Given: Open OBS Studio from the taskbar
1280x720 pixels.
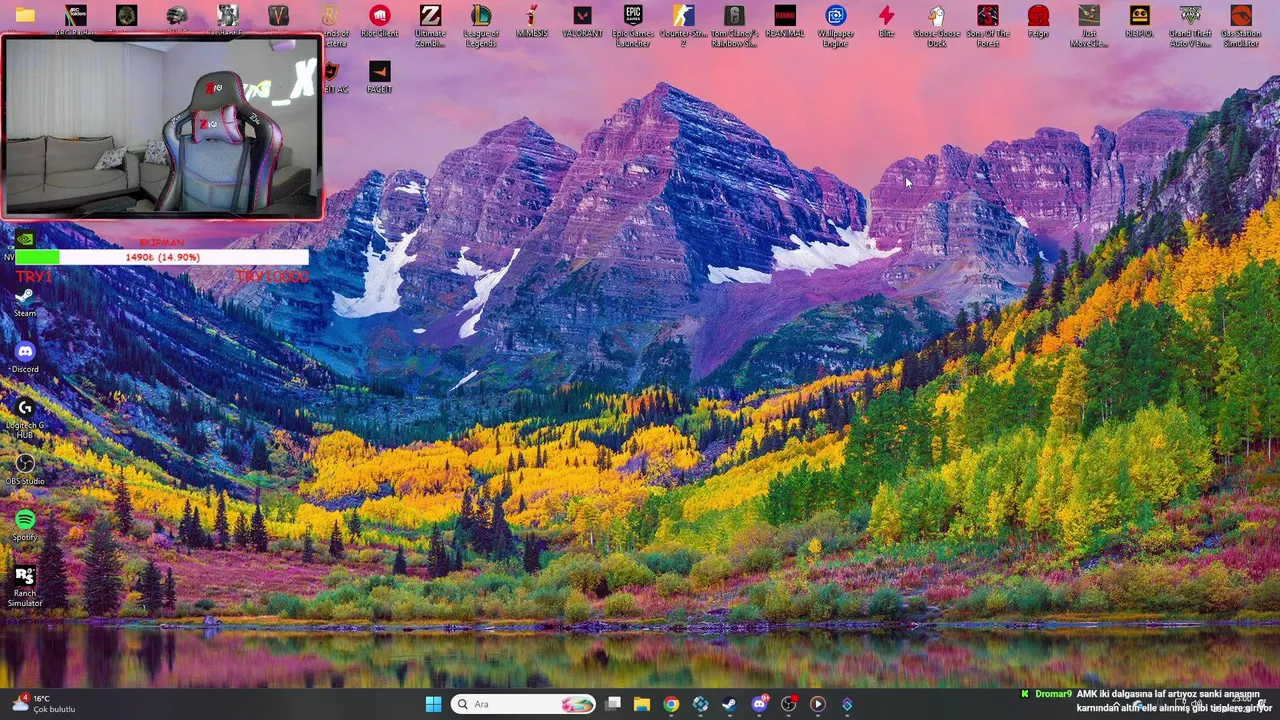Looking at the screenshot, I should pyautogui.click(x=788, y=704).
